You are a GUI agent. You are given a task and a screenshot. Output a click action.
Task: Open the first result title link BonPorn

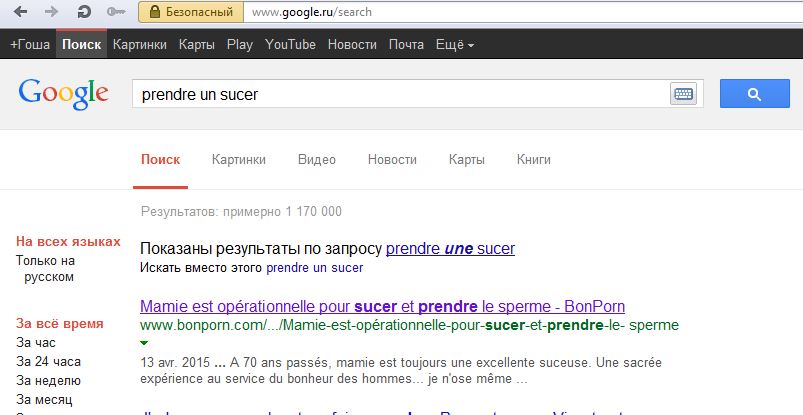[x=382, y=306]
